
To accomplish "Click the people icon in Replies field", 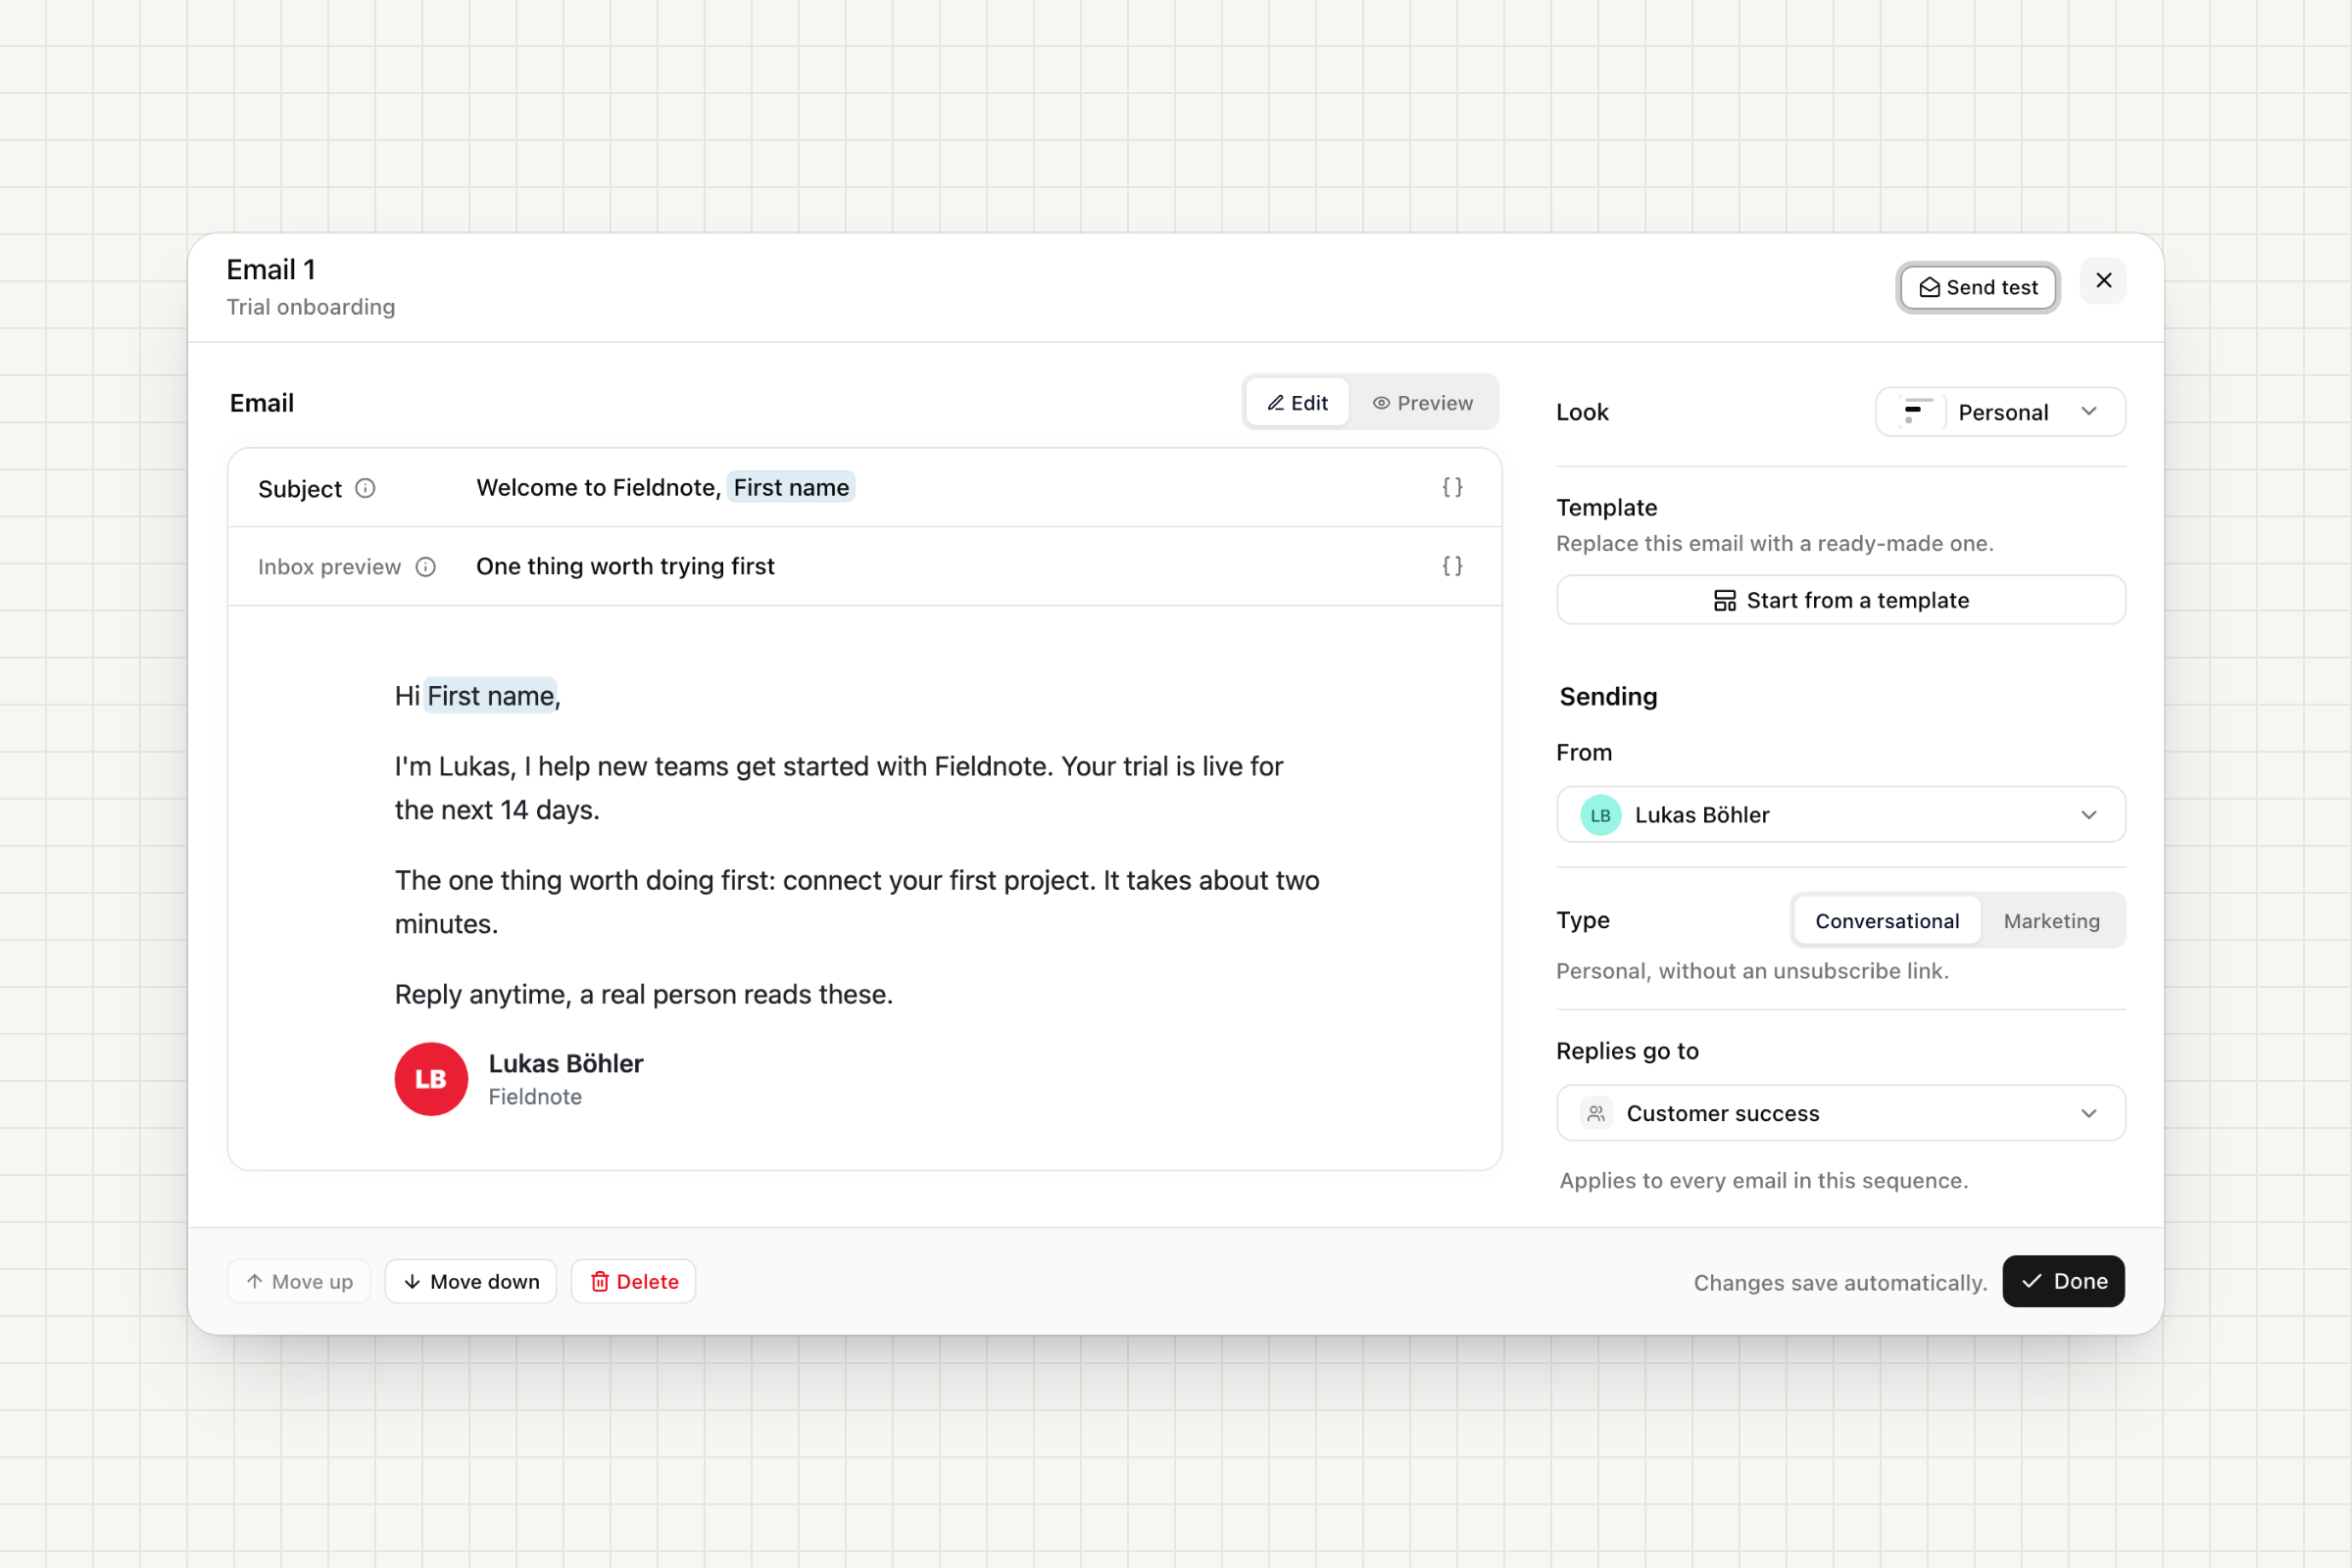I will 1596,1113.
